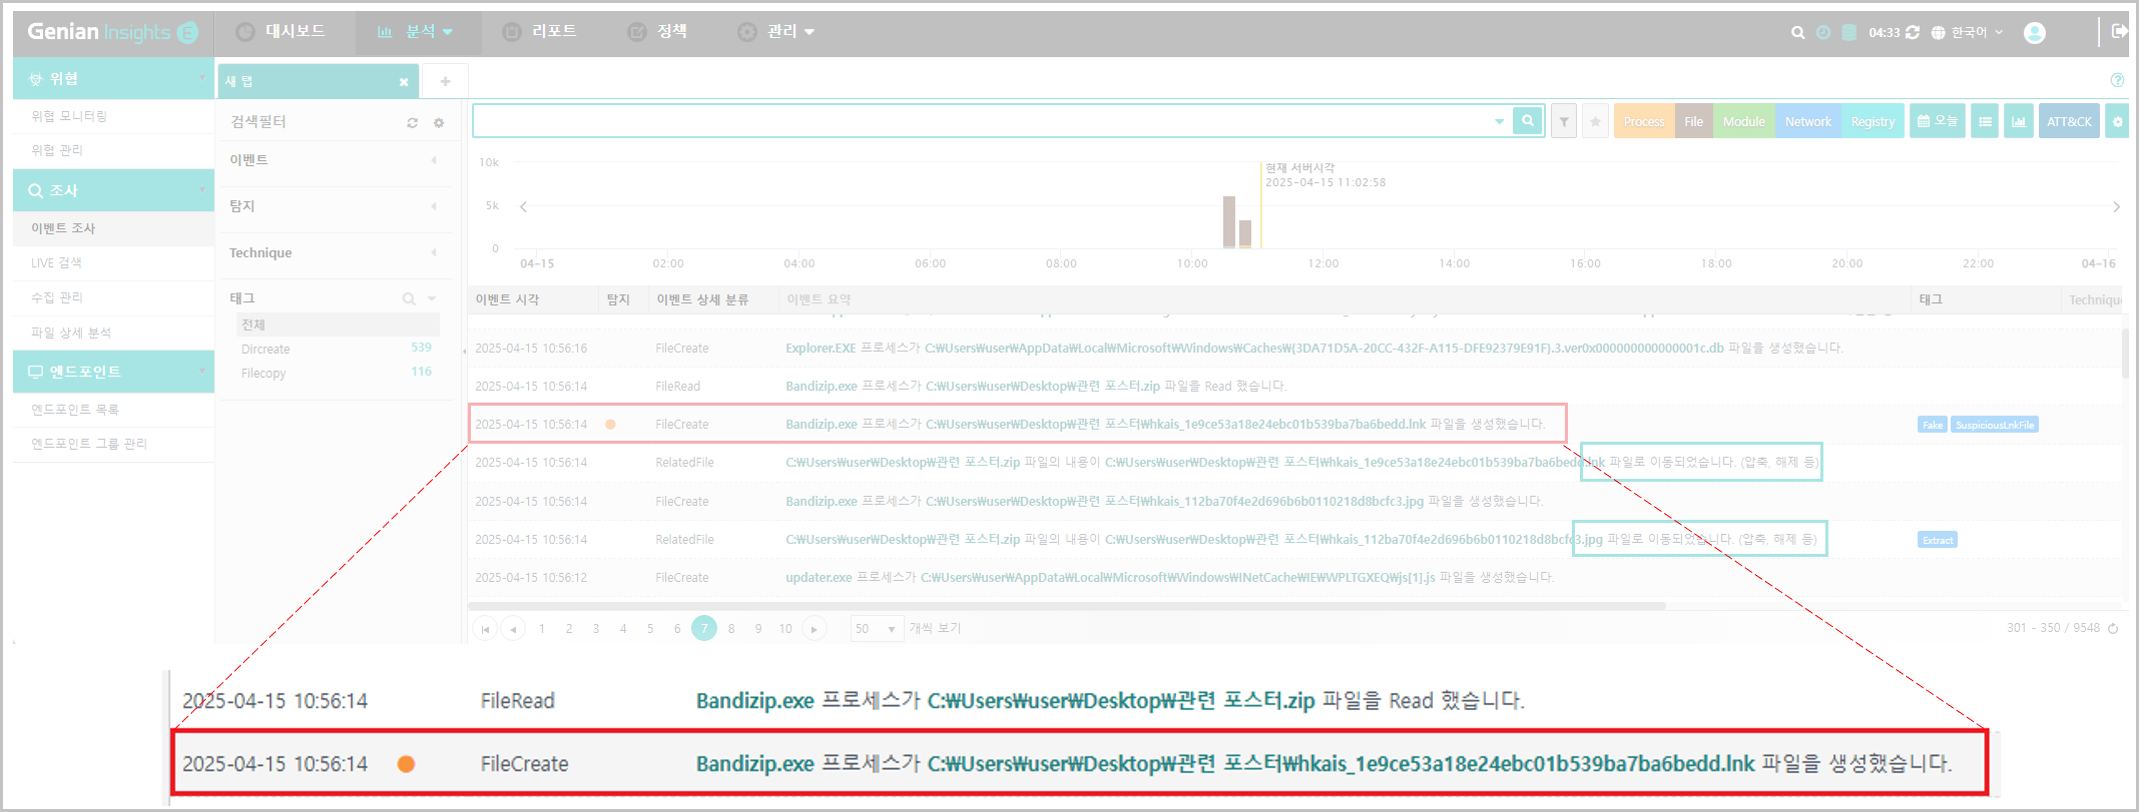Refresh the search filter panel
Viewport: 2139px width, 812px height.
[412, 123]
